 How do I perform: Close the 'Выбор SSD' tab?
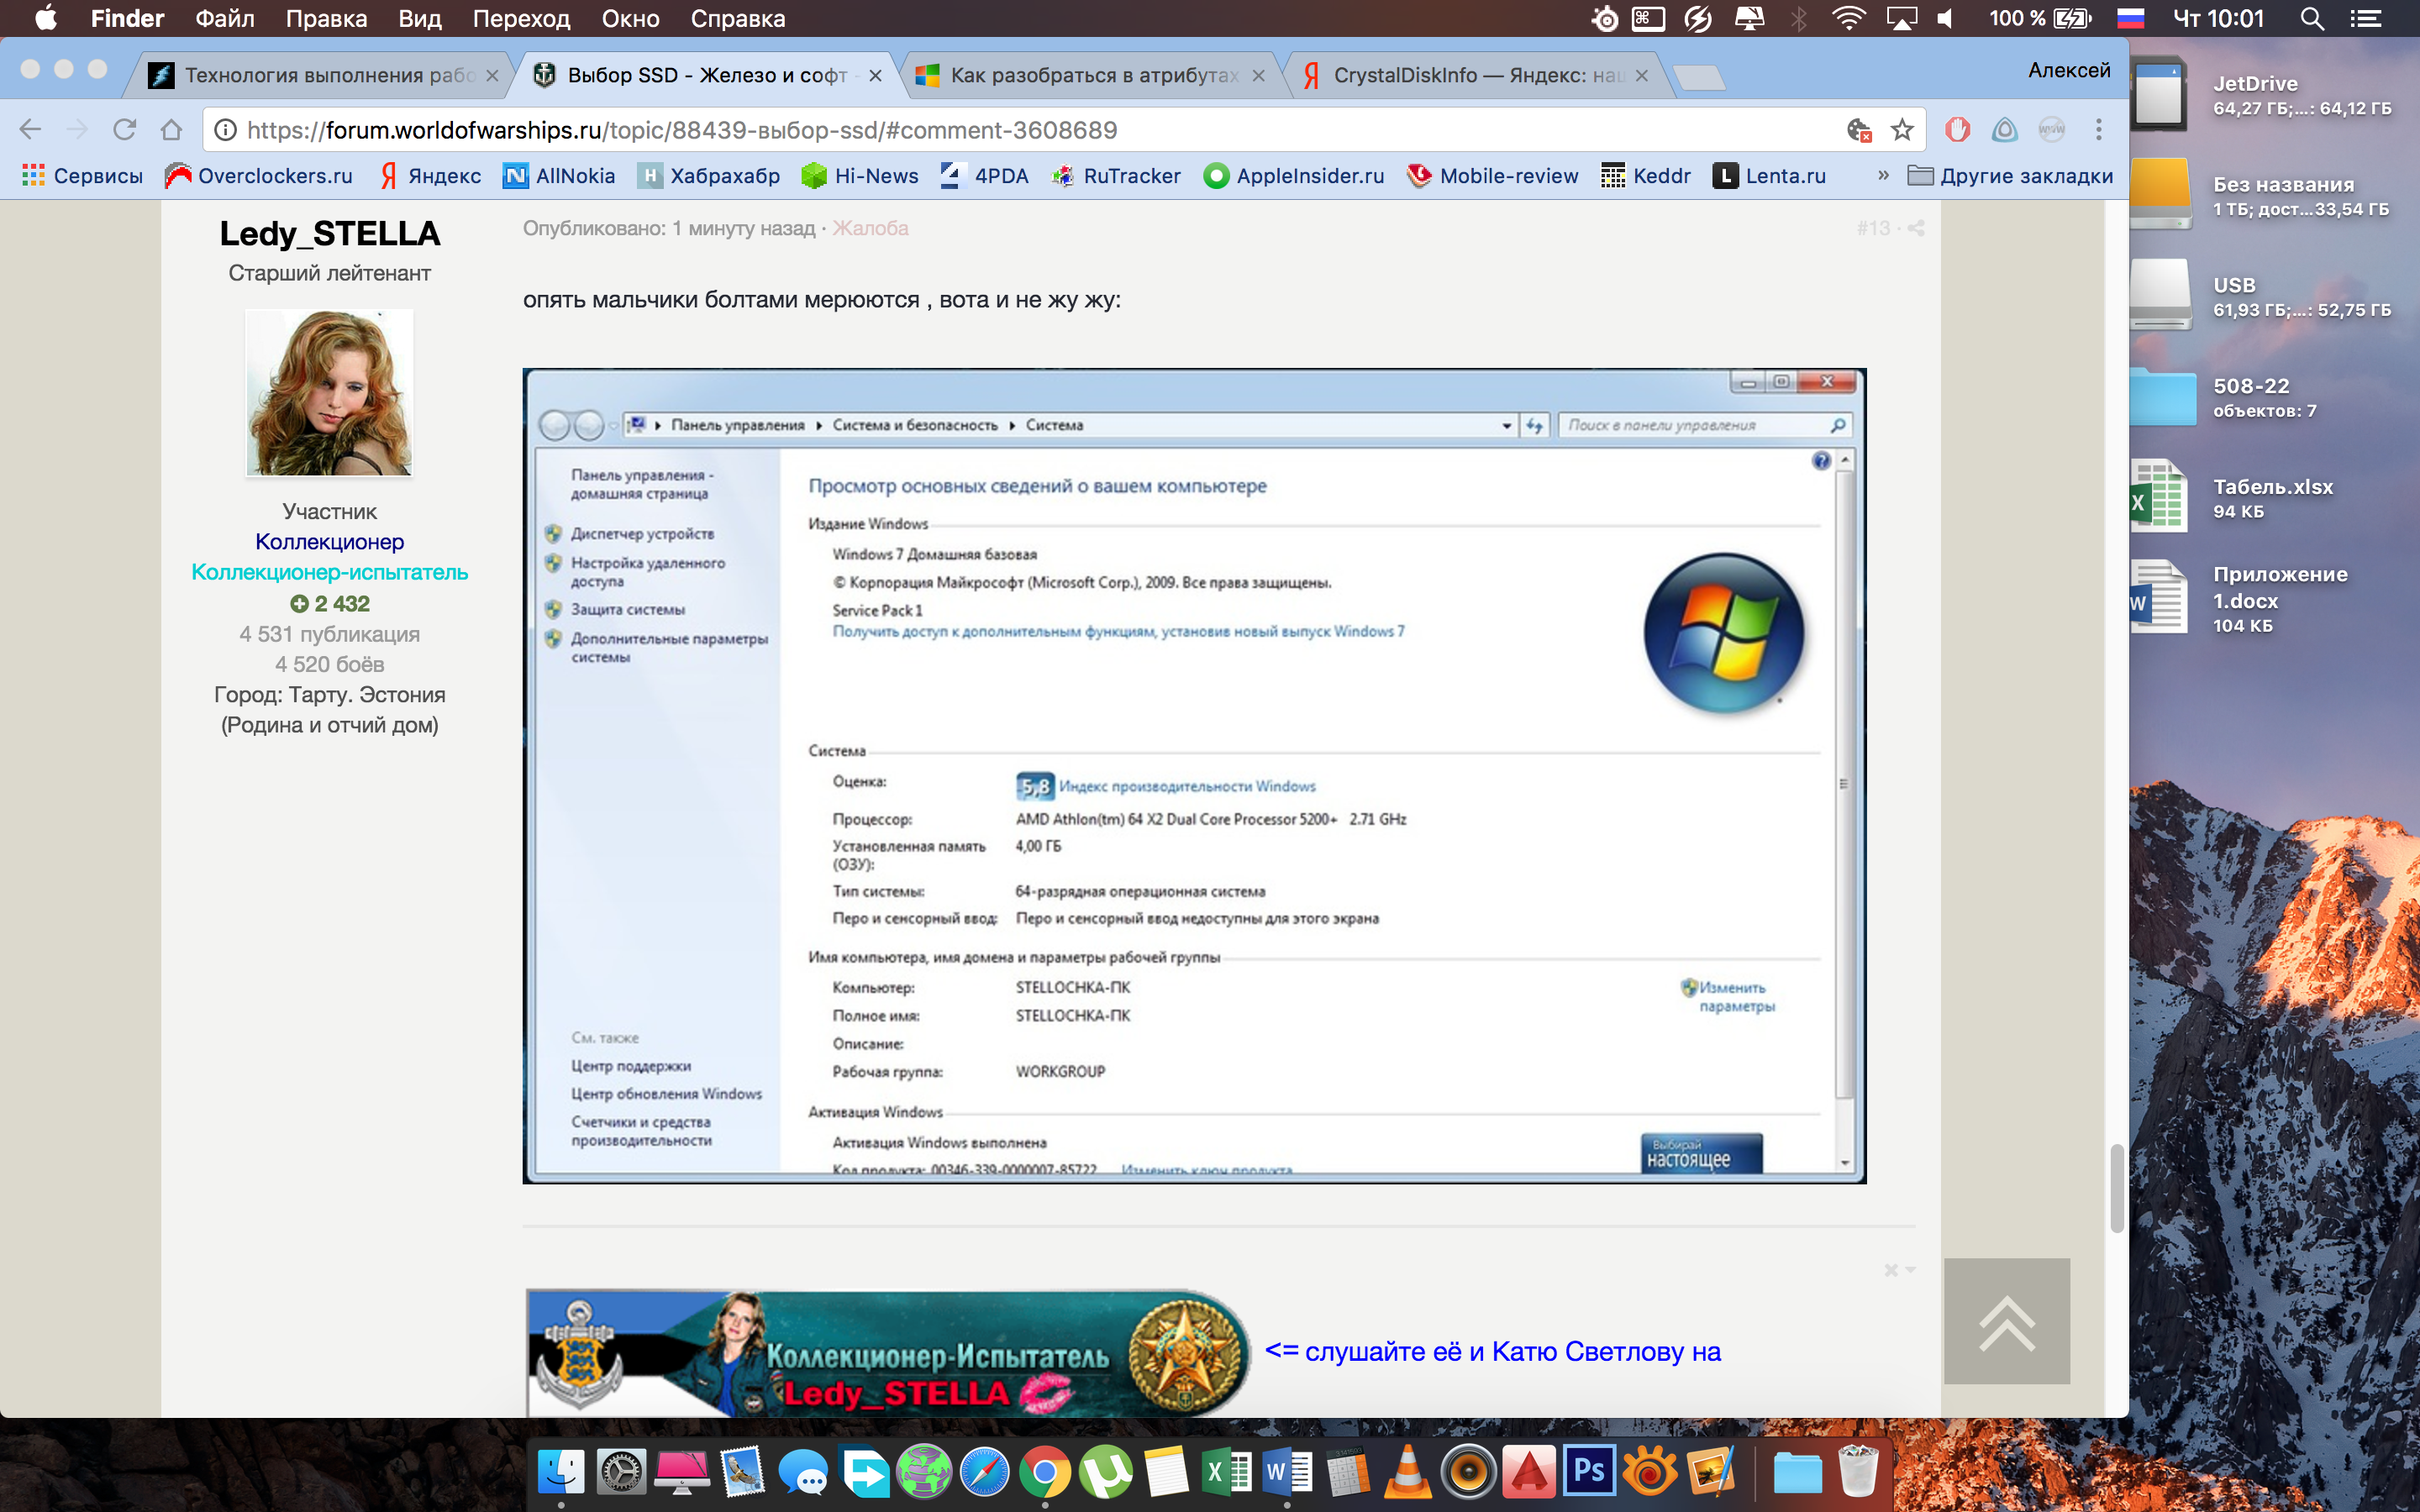click(875, 76)
